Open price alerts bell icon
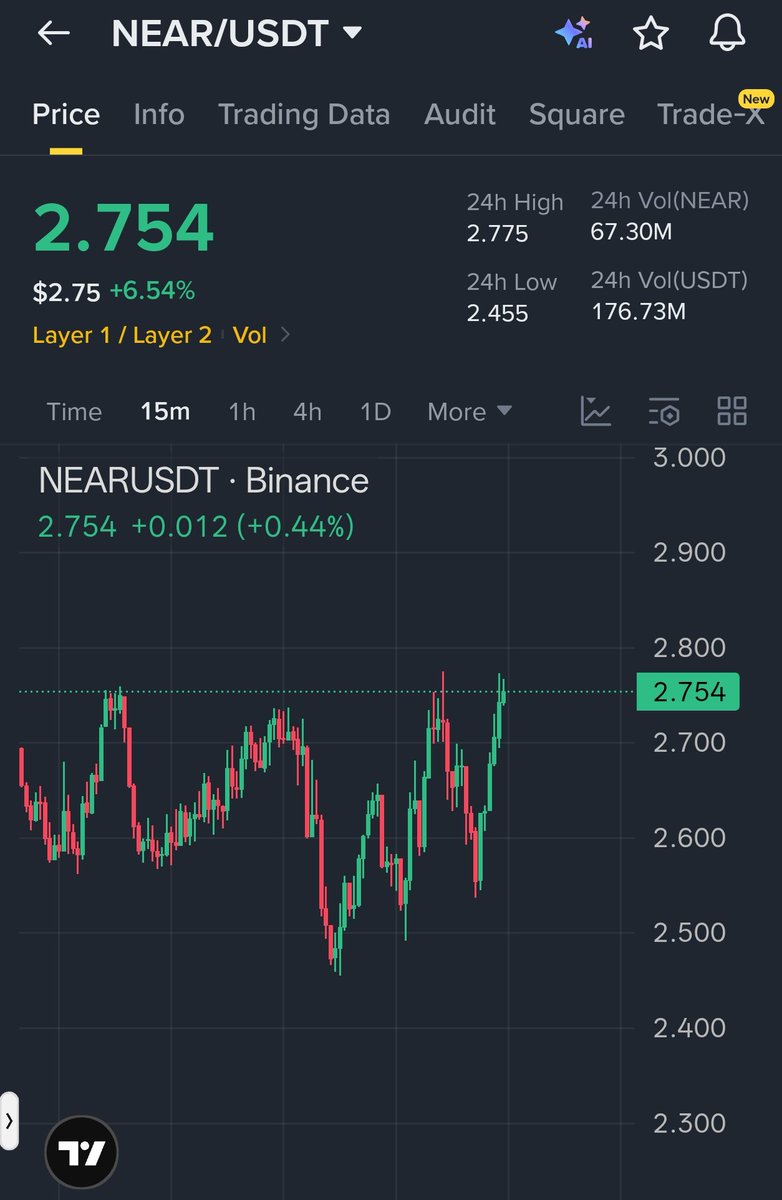Viewport: 782px width, 1200px height. pyautogui.click(x=728, y=33)
